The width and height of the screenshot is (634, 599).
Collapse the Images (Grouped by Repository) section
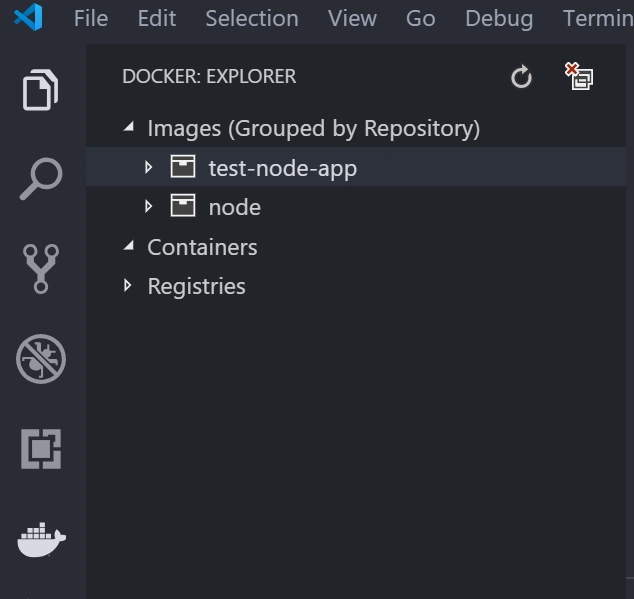click(129, 127)
